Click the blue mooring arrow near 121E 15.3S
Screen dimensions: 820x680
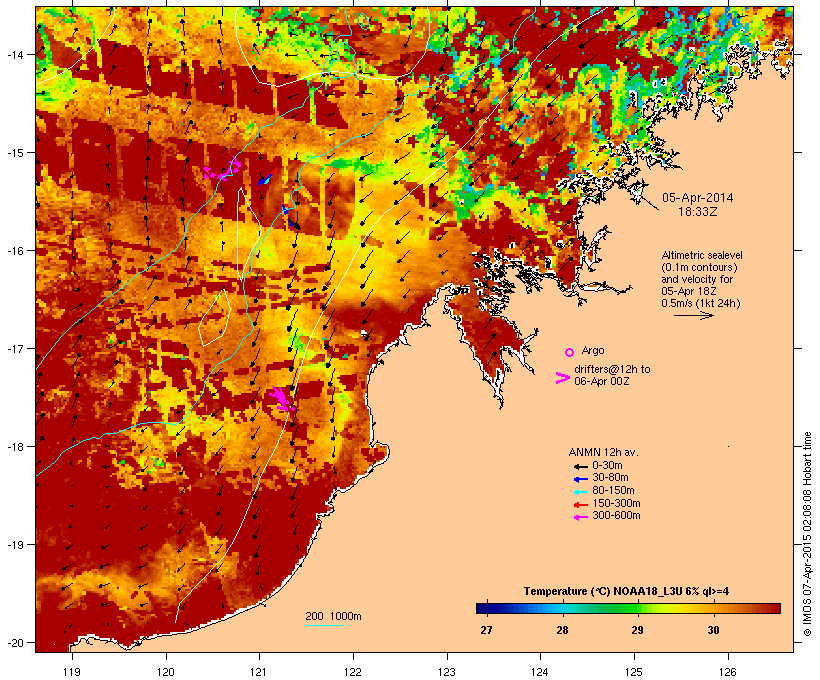pyautogui.click(x=266, y=178)
